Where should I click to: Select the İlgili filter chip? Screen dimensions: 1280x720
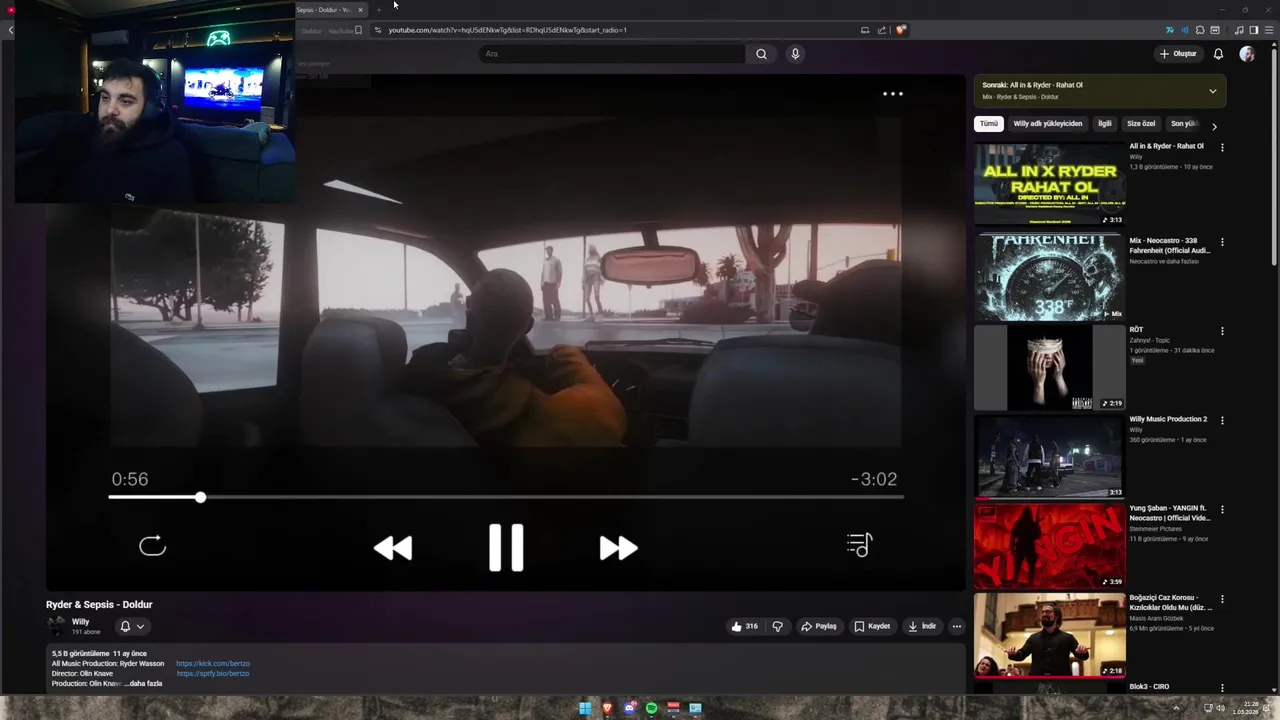click(1105, 124)
